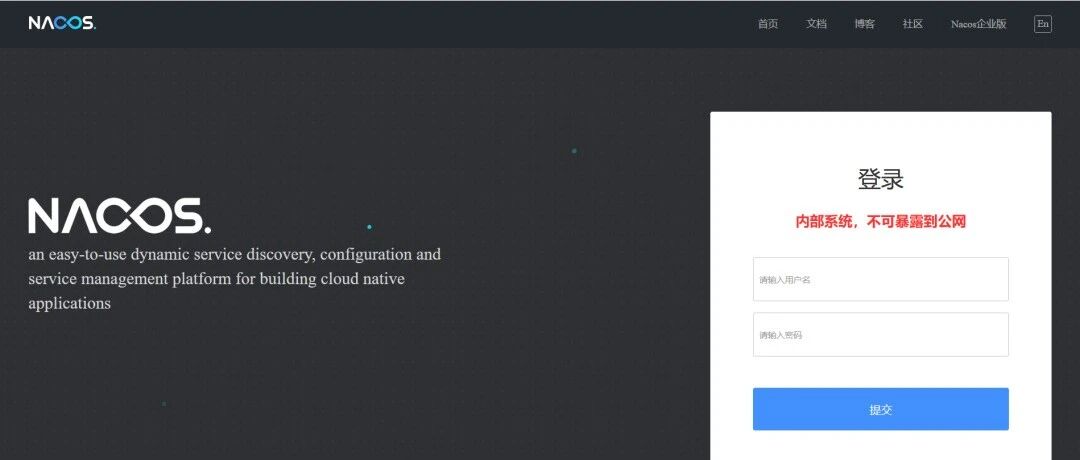Image resolution: width=1080 pixels, height=460 pixels.
Task: Click the large NACOS logo above the tagline
Action: (x=120, y=216)
